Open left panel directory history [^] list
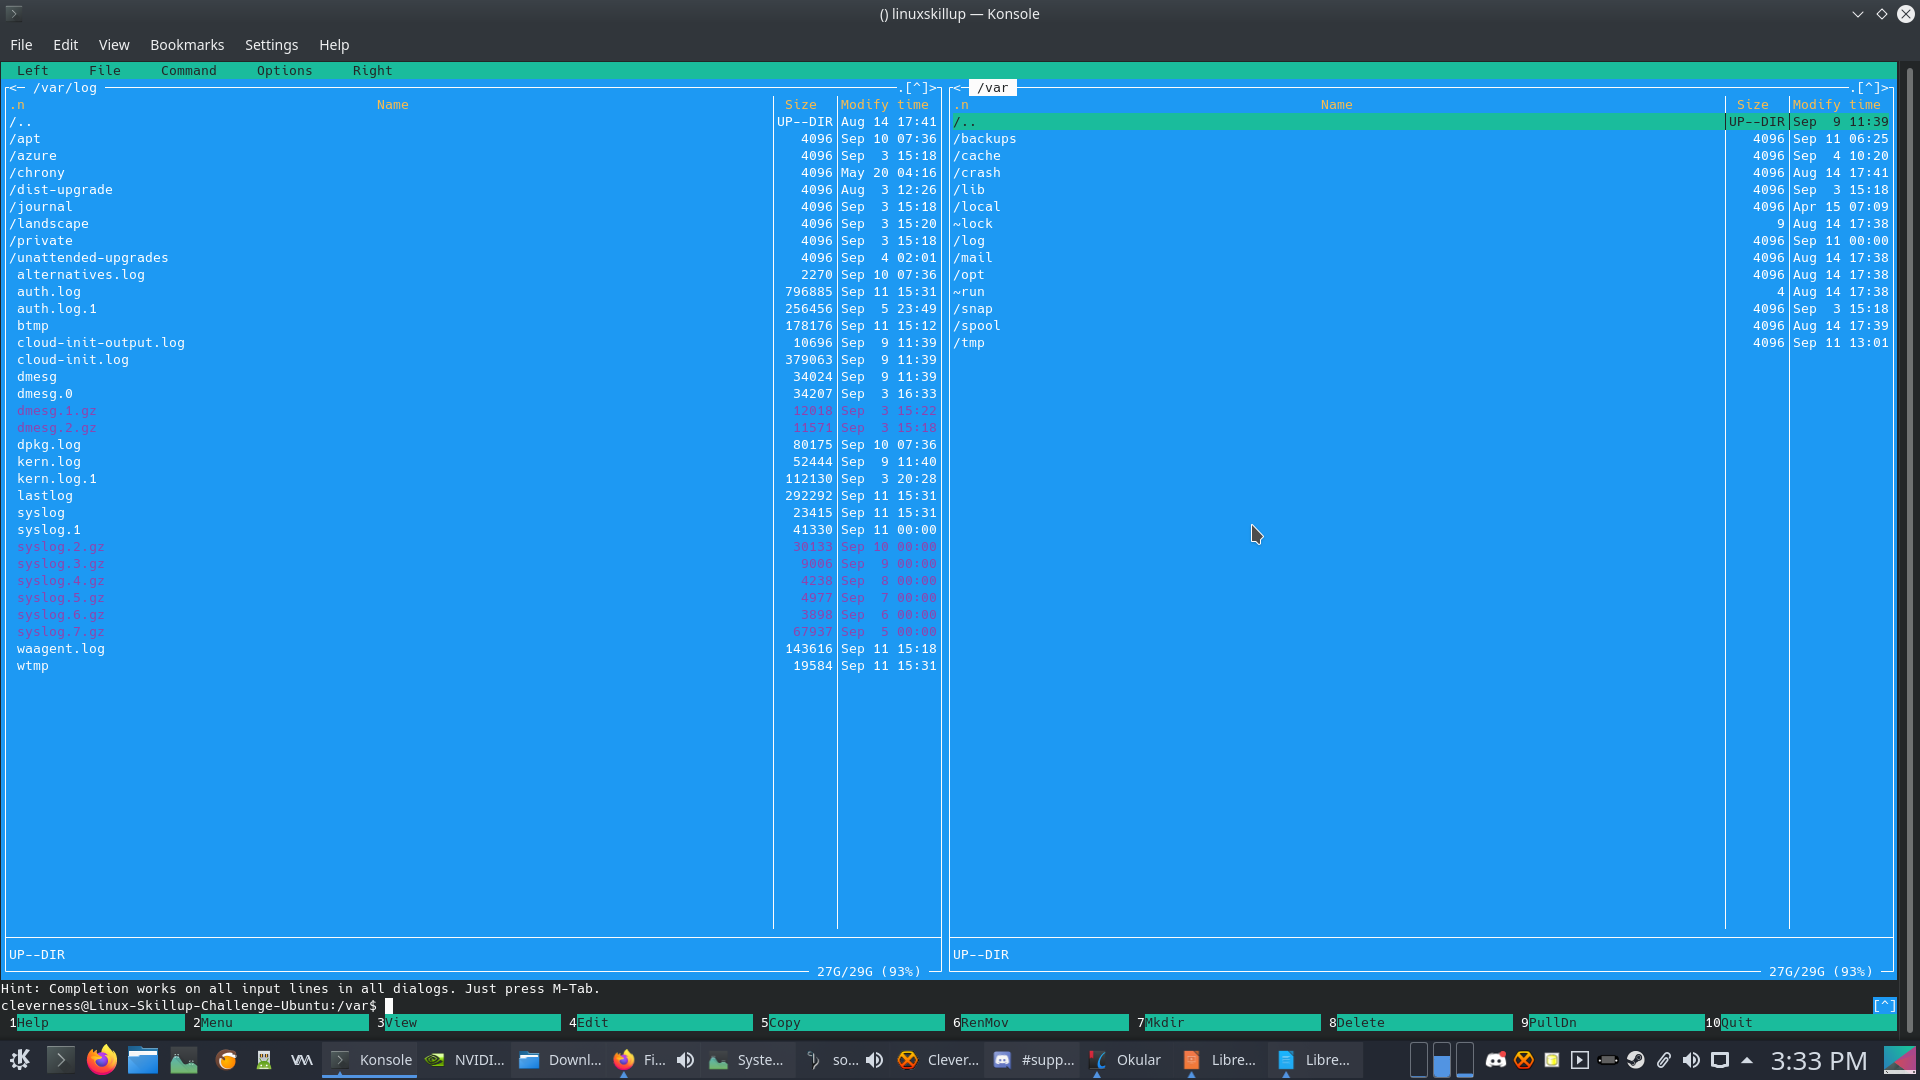 pos(917,88)
